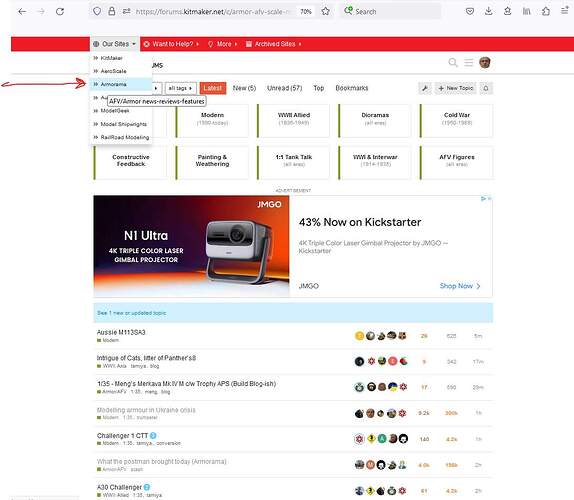Go back with the browser back arrow
Viewport: 574px width, 500px height.
pyautogui.click(x=22, y=12)
